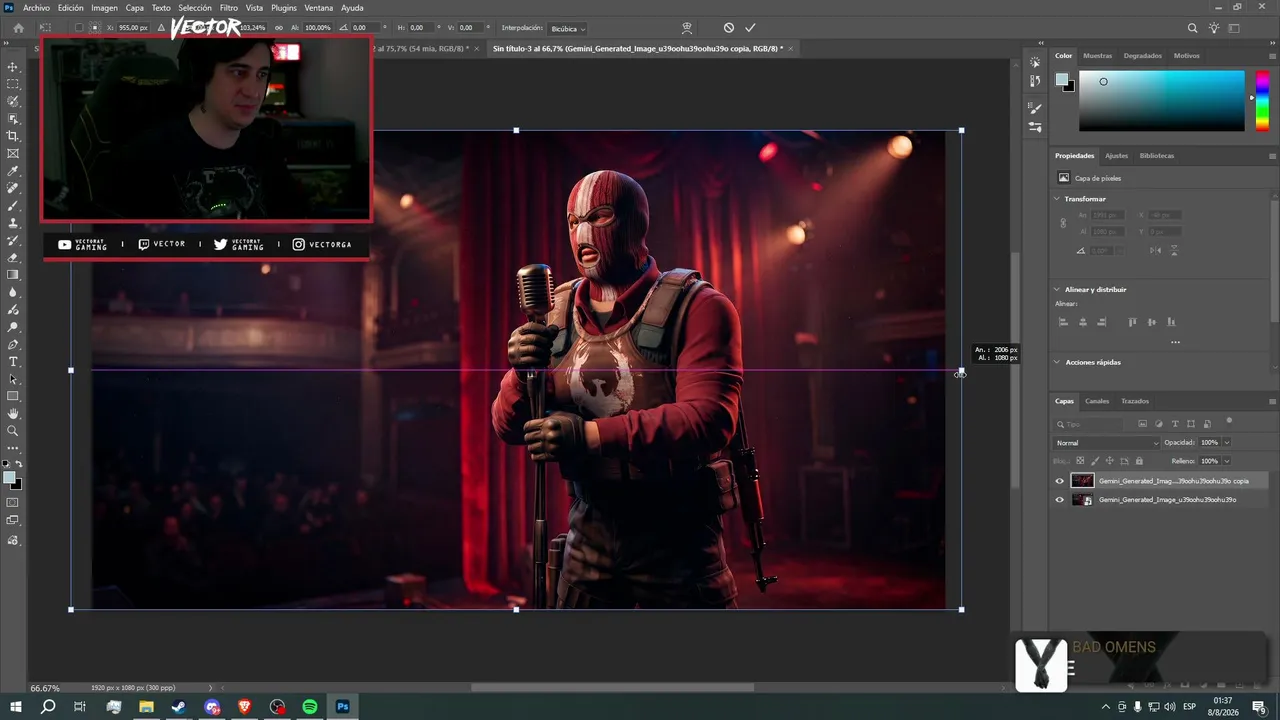The height and width of the screenshot is (720, 1280).
Task: Select the Frame tool
Action: [13, 153]
